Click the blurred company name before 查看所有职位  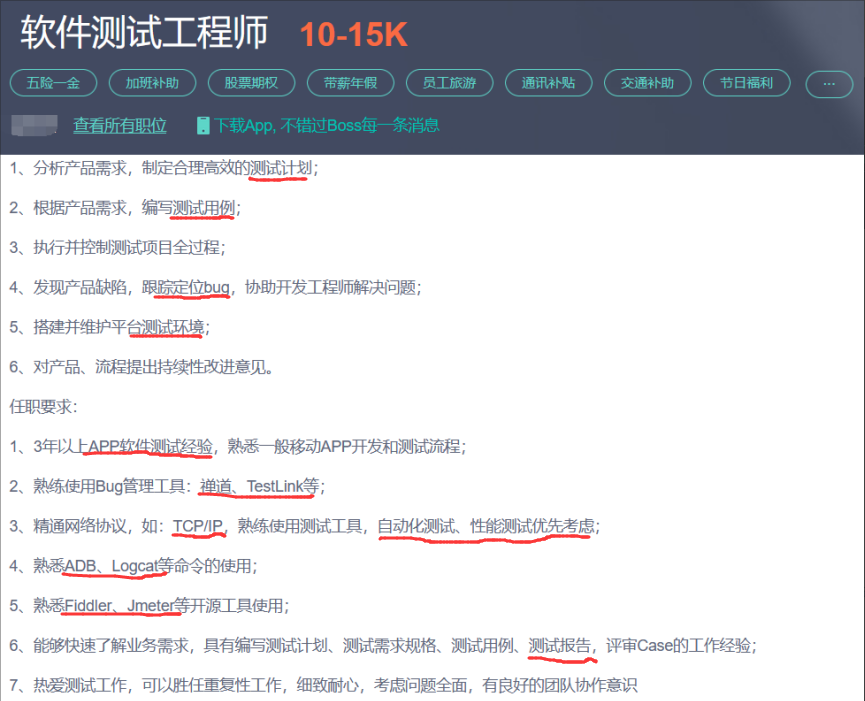35,126
